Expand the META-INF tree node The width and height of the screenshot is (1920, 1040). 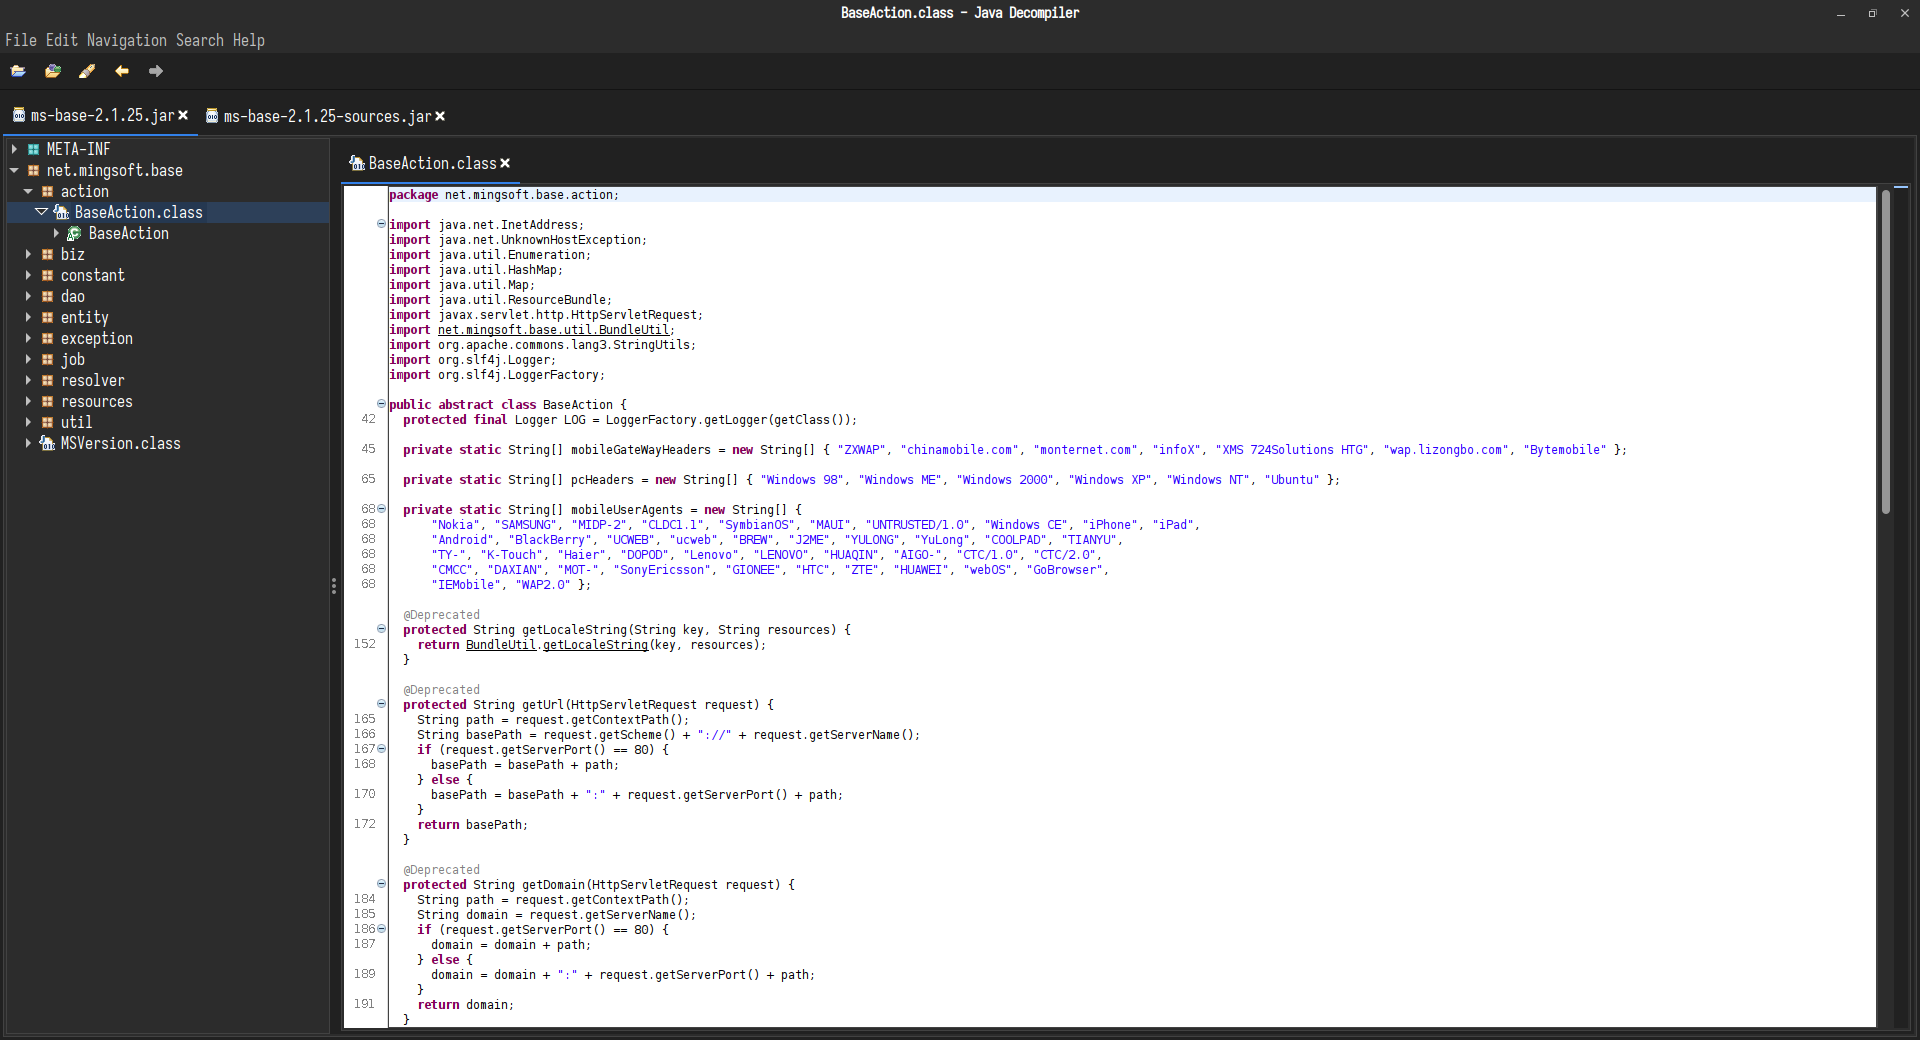(x=14, y=149)
